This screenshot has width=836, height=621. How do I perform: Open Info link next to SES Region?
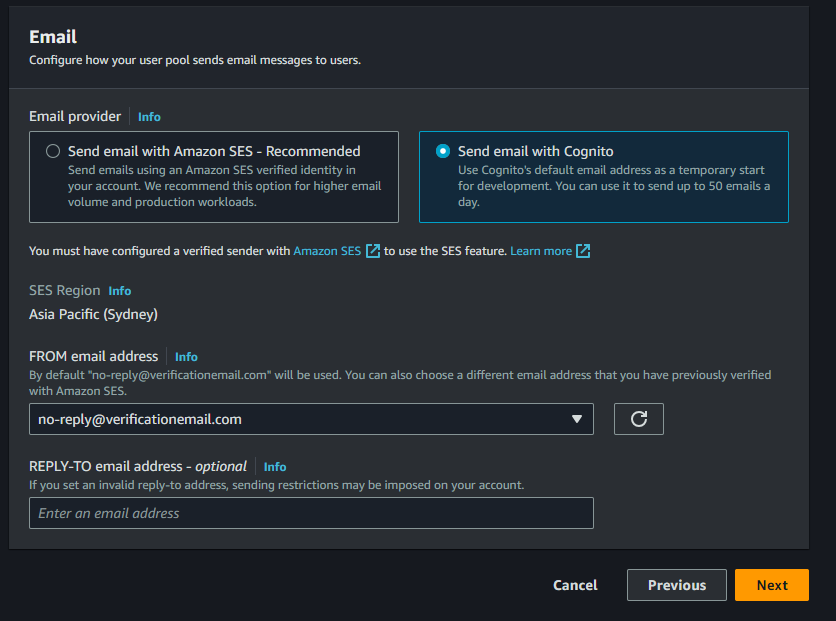pyautogui.click(x=119, y=291)
